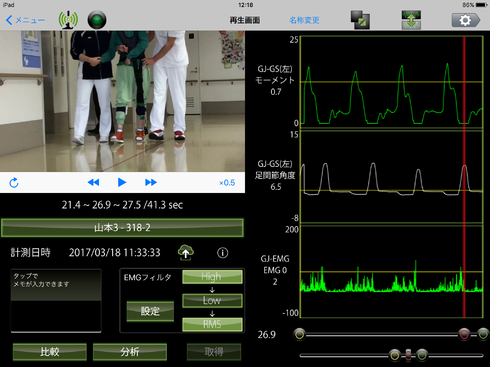Viewport: 490px width, 367px height.
Task: Tap the yellow start knob on upper slider
Action: point(300,334)
